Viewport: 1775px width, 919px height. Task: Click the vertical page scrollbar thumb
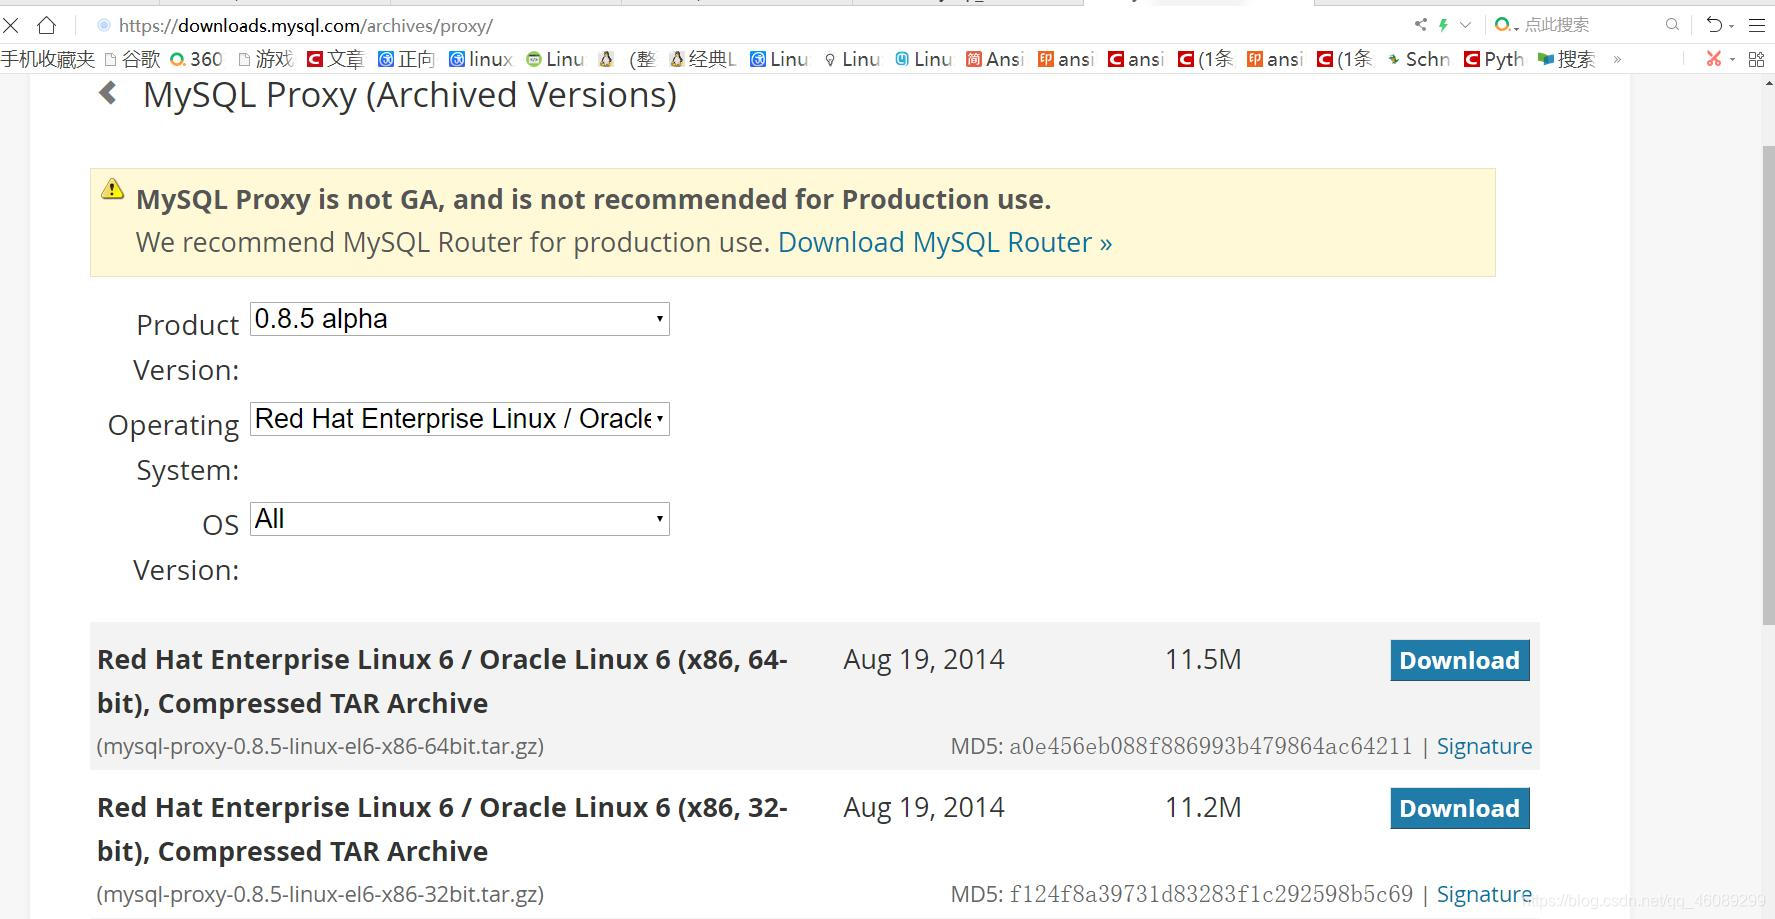coord(1767,385)
